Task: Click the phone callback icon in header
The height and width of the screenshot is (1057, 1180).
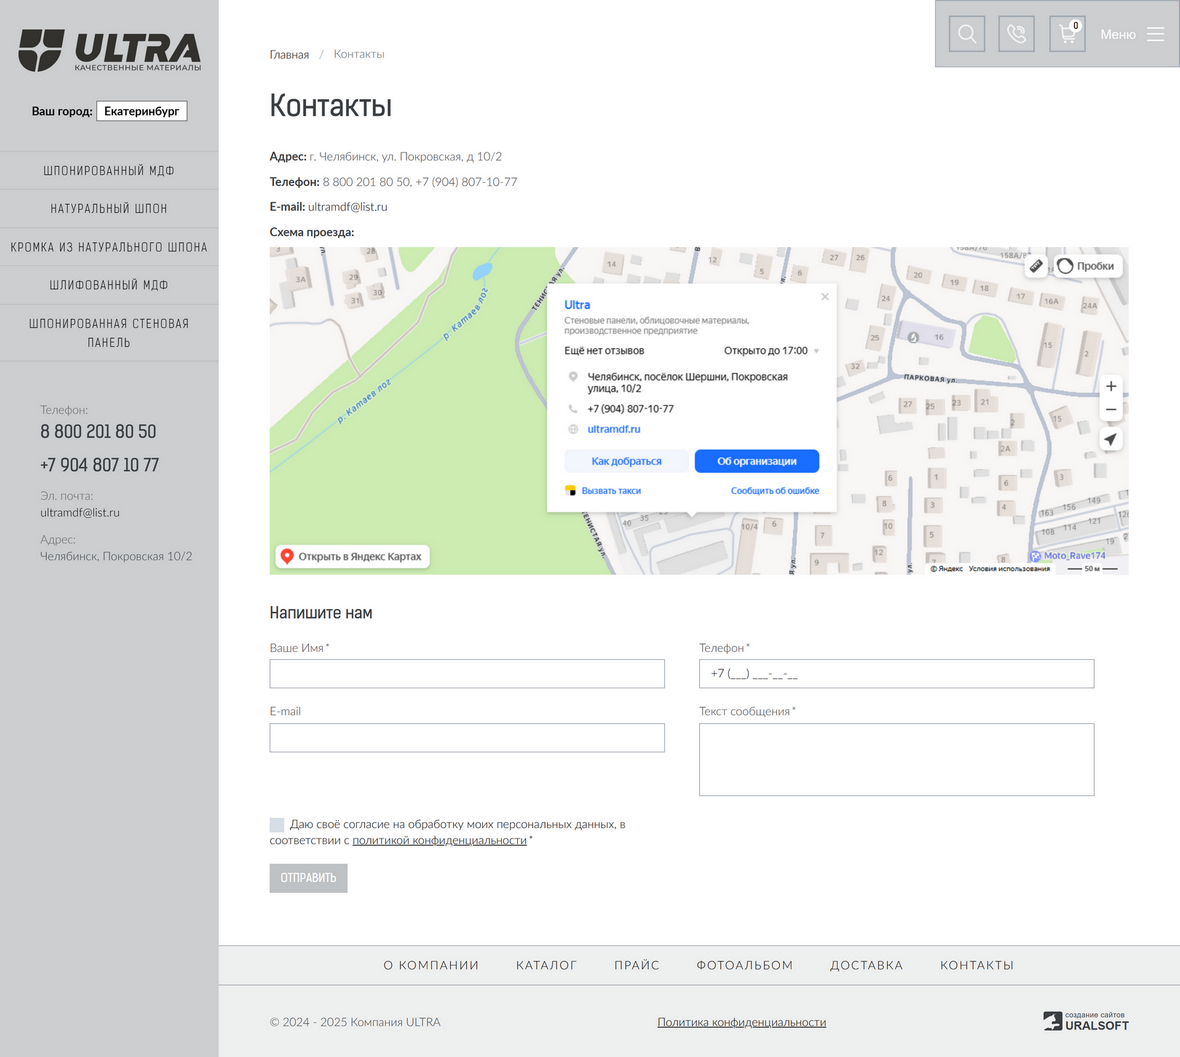Action: [1016, 34]
